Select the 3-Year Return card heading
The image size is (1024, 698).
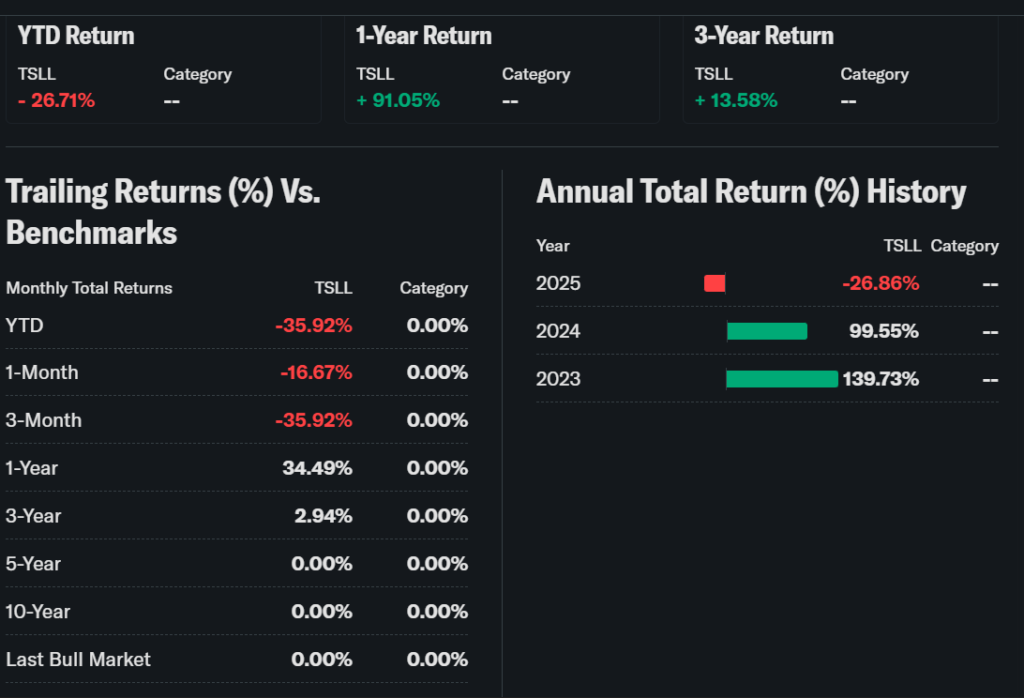click(764, 36)
